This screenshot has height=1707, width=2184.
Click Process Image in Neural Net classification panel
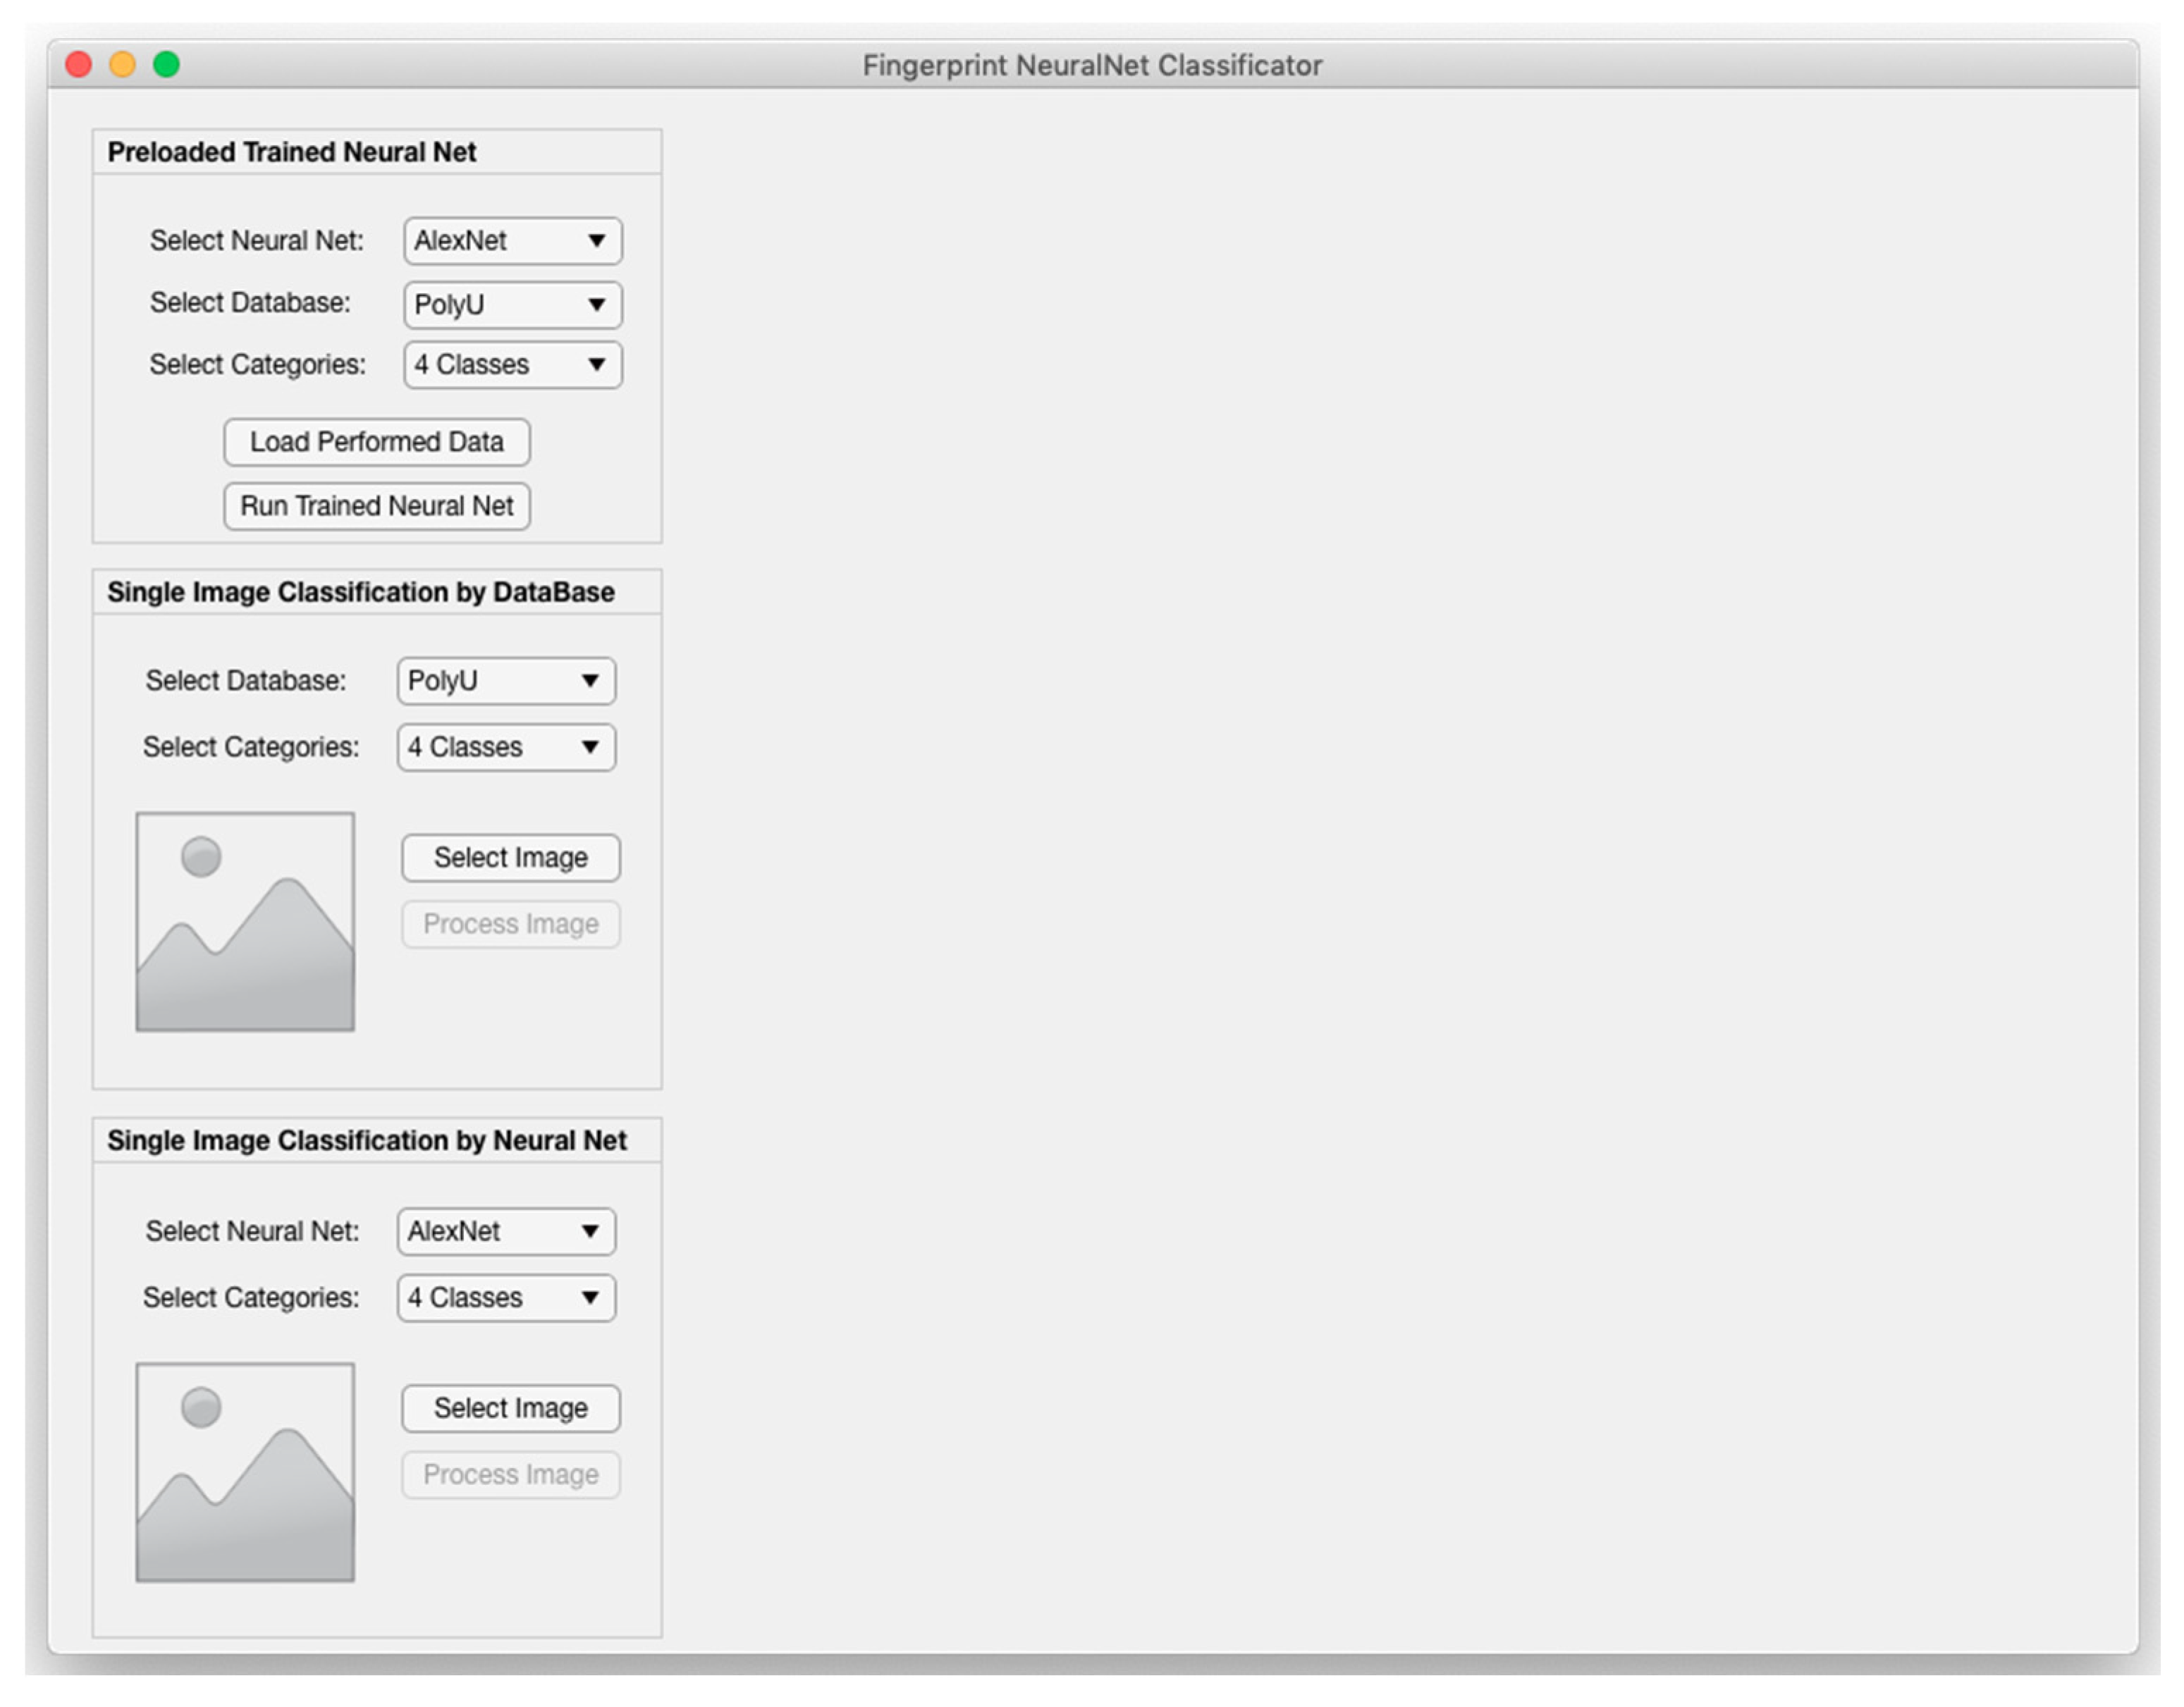(x=510, y=1475)
